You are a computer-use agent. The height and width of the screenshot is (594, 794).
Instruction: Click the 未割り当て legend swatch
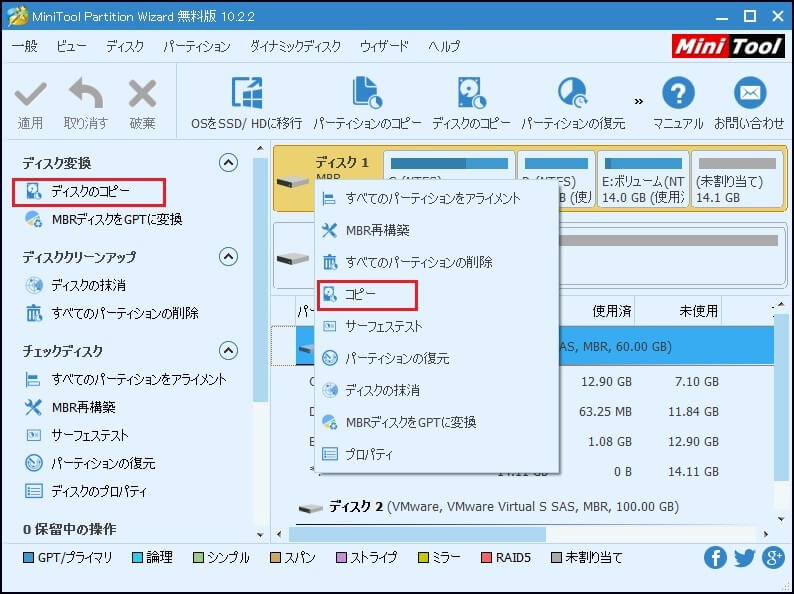click(x=556, y=558)
